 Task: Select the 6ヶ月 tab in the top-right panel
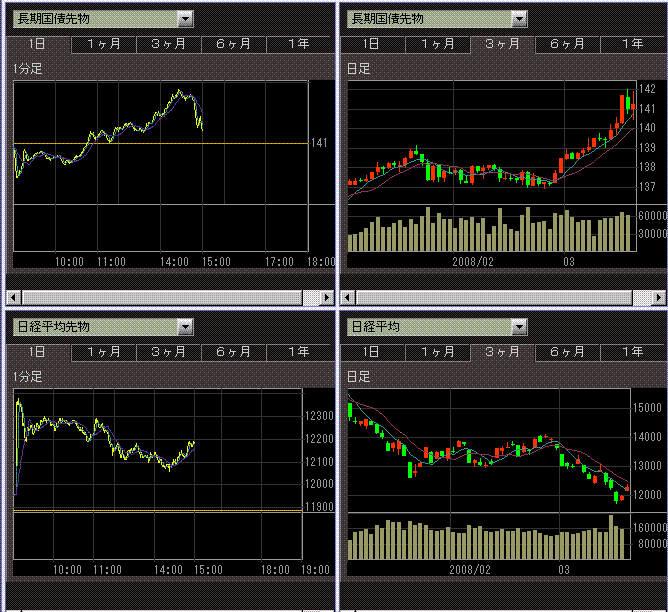tap(566, 44)
